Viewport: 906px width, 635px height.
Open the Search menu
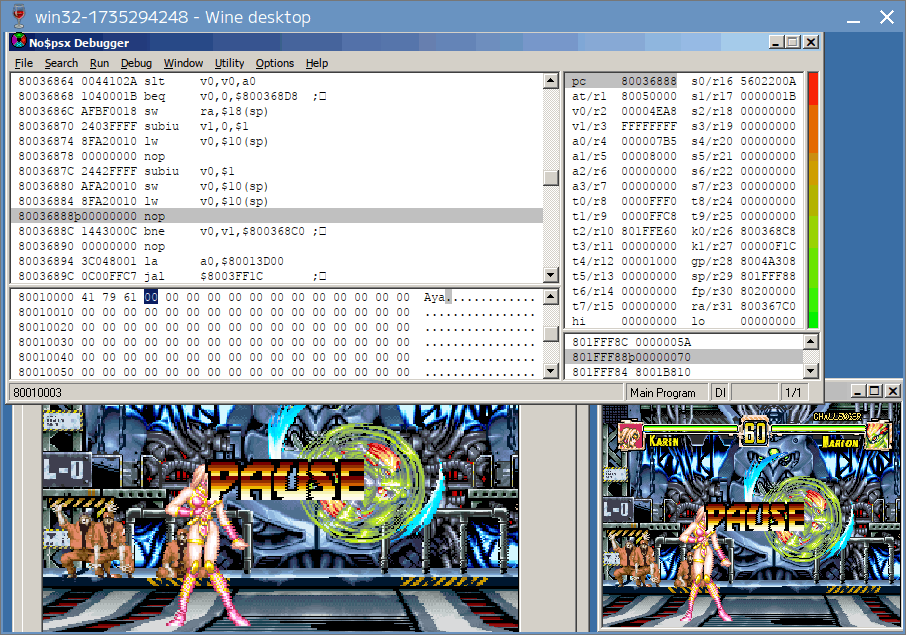(61, 63)
